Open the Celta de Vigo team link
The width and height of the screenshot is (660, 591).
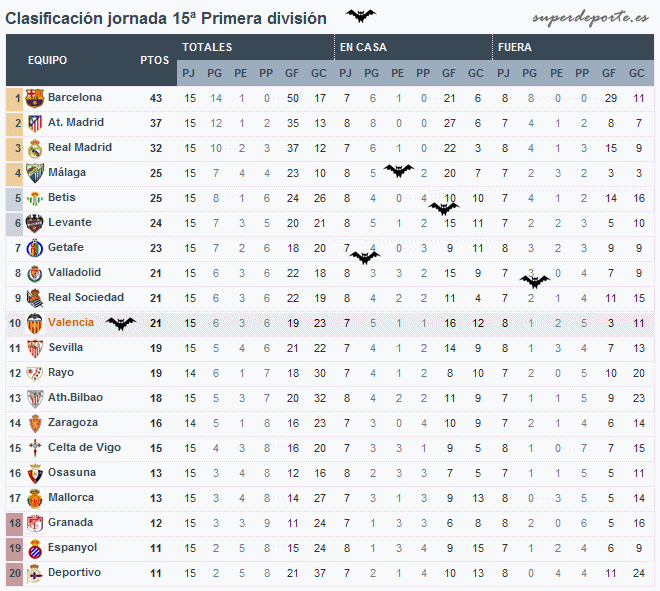(x=84, y=447)
